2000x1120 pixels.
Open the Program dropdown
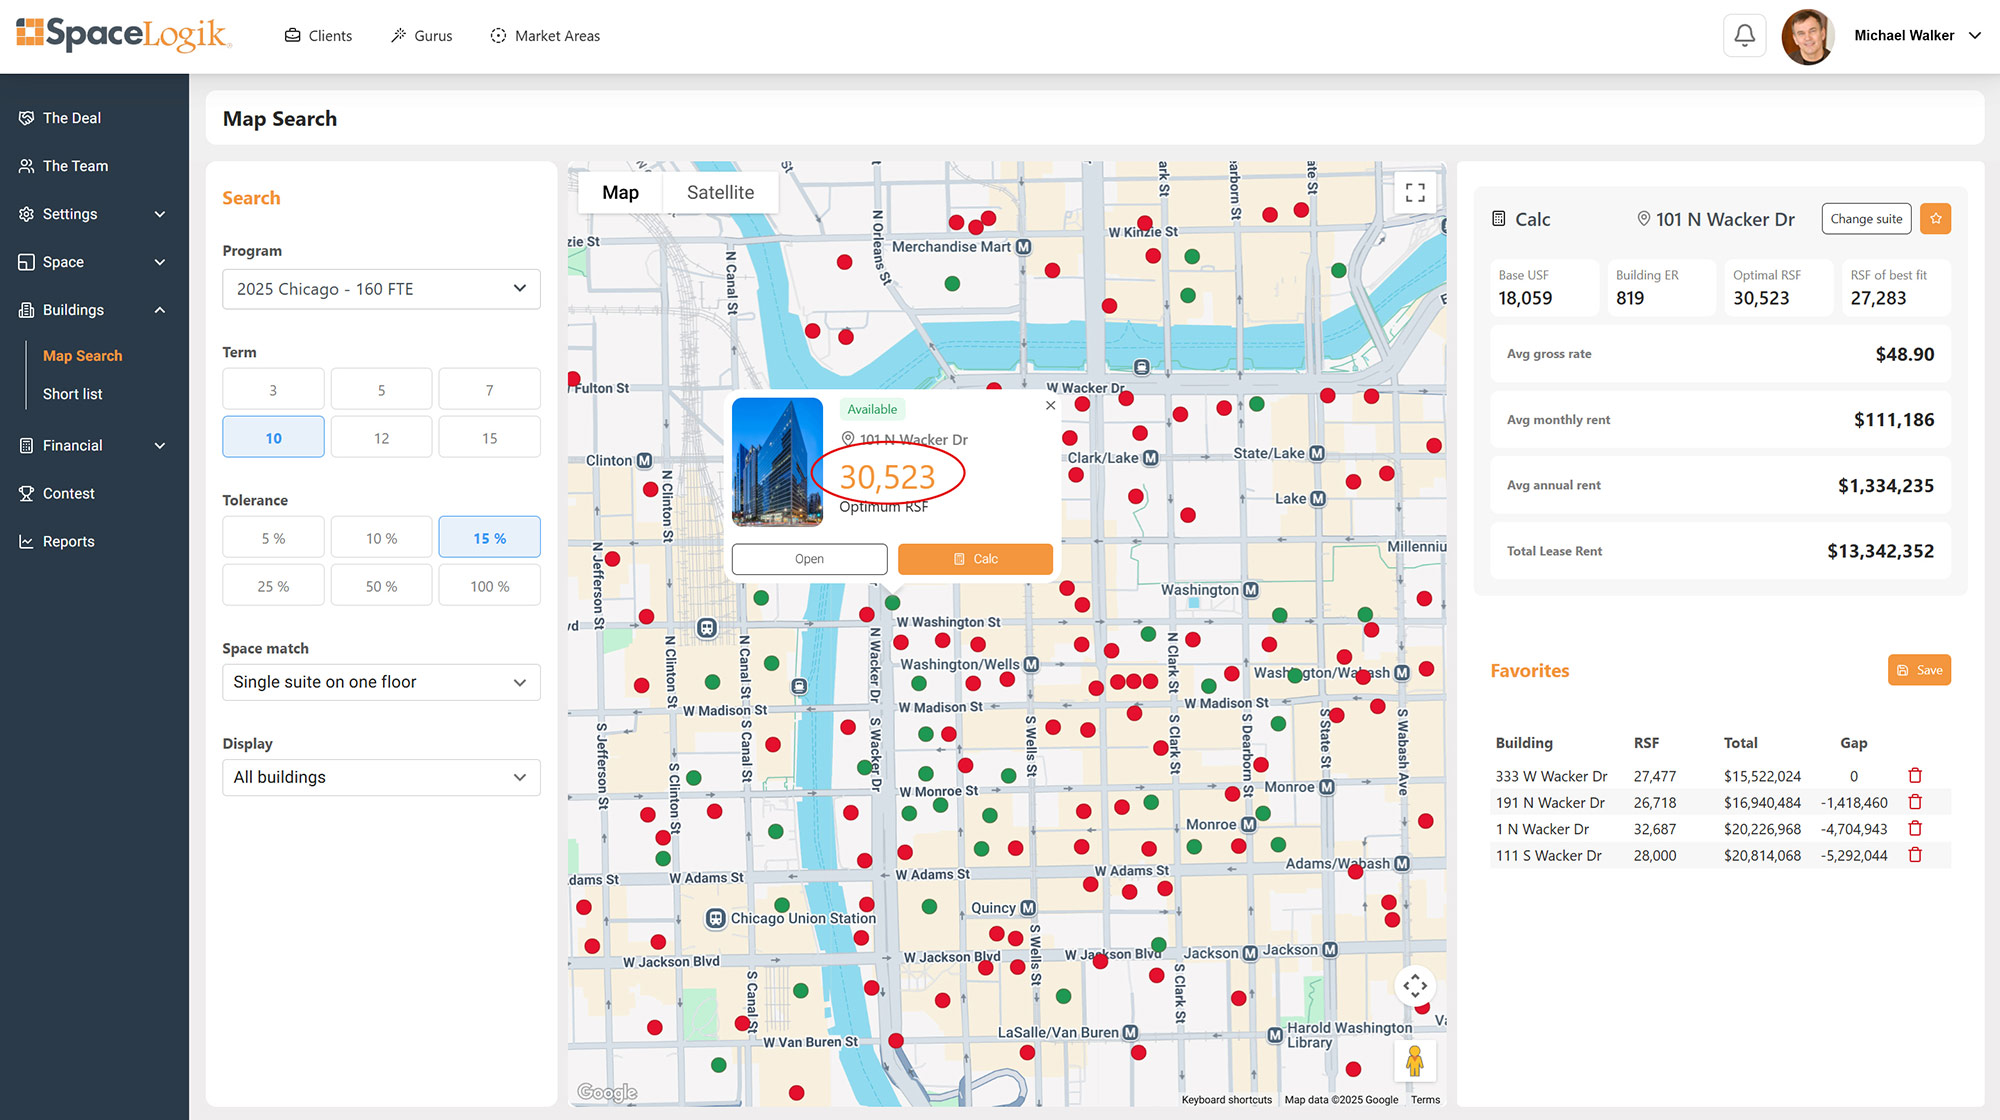click(x=381, y=289)
